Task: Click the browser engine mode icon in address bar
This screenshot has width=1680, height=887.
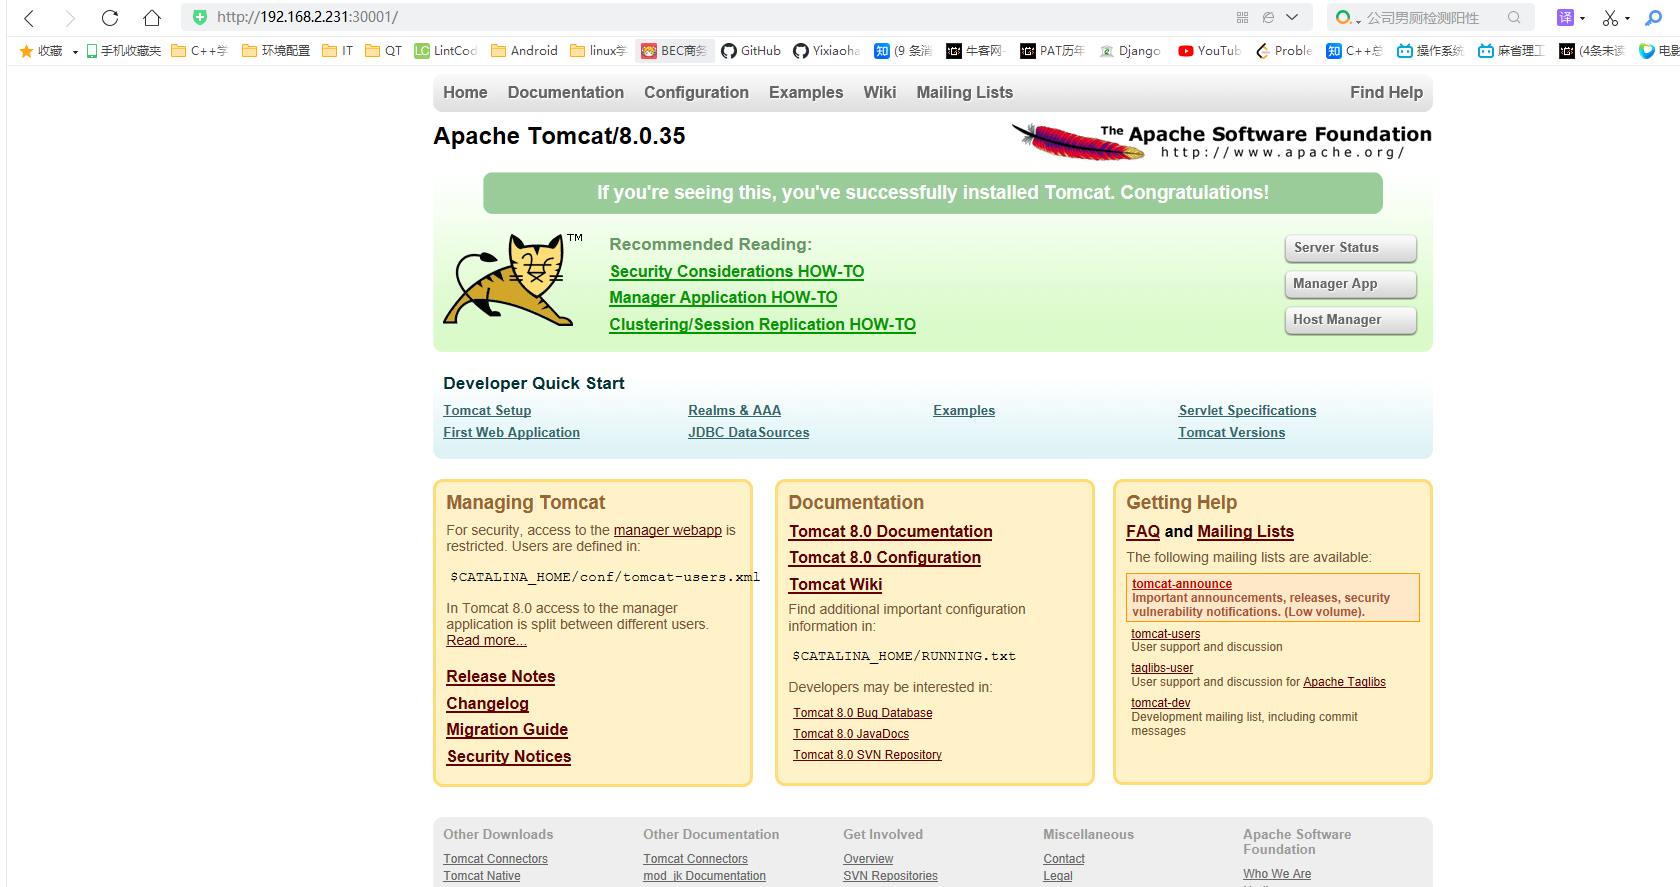Action: (x=1268, y=17)
